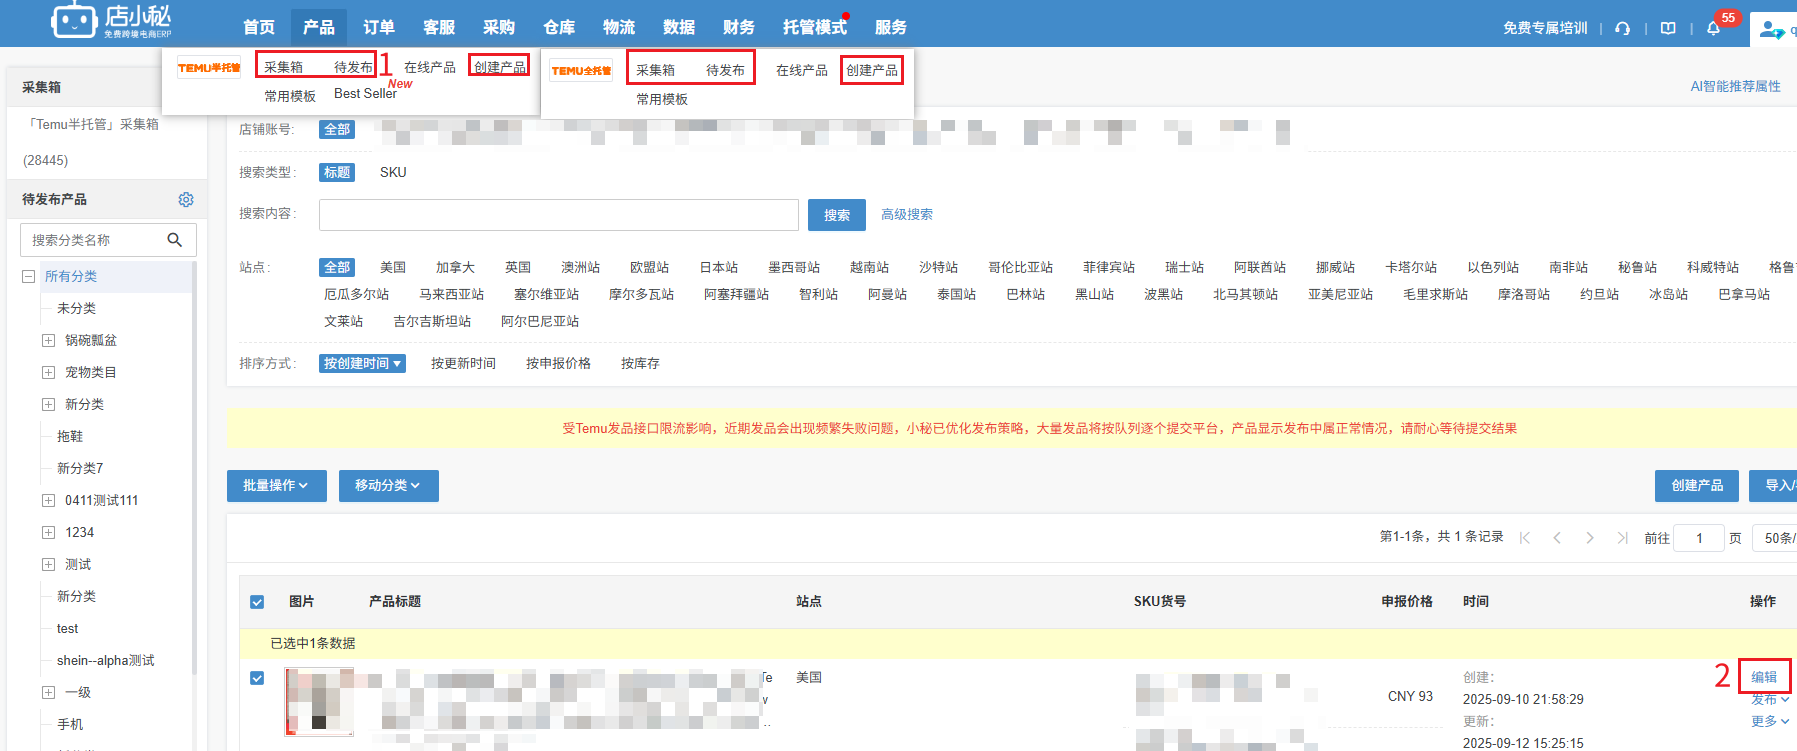Filter by the 日本站 site
Image resolution: width=1797 pixels, height=751 pixels.
[x=719, y=267]
